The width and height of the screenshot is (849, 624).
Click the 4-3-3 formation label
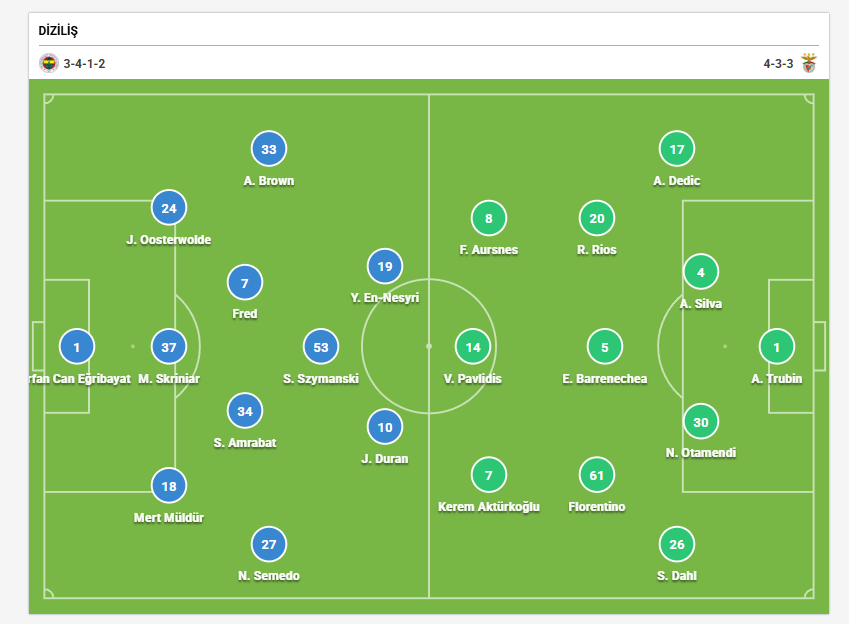[778, 64]
